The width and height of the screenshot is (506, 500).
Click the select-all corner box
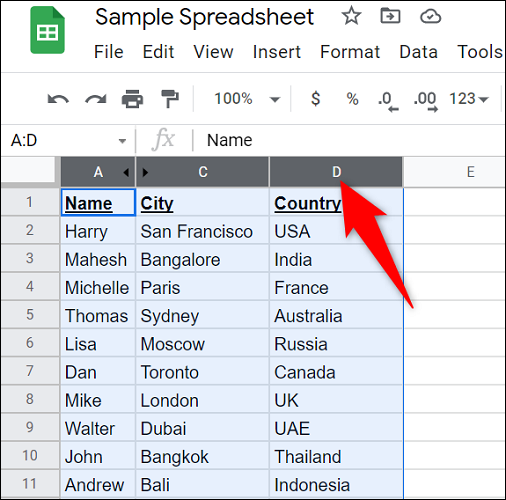[x=28, y=170]
